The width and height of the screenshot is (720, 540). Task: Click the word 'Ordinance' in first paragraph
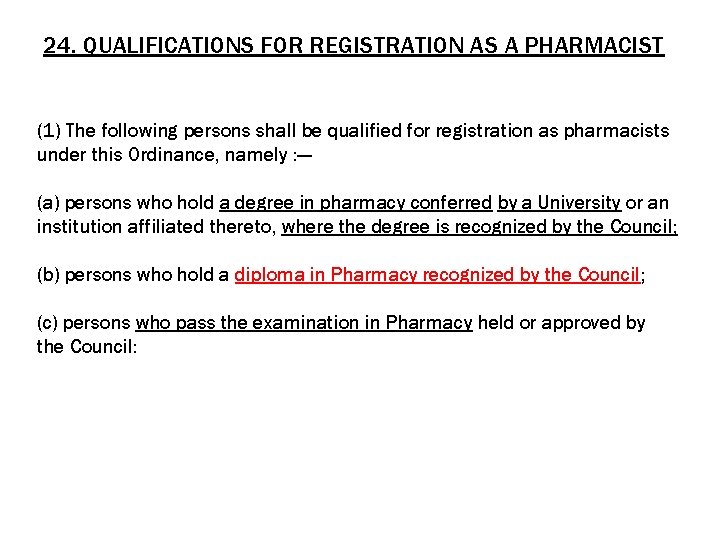pos(171,155)
